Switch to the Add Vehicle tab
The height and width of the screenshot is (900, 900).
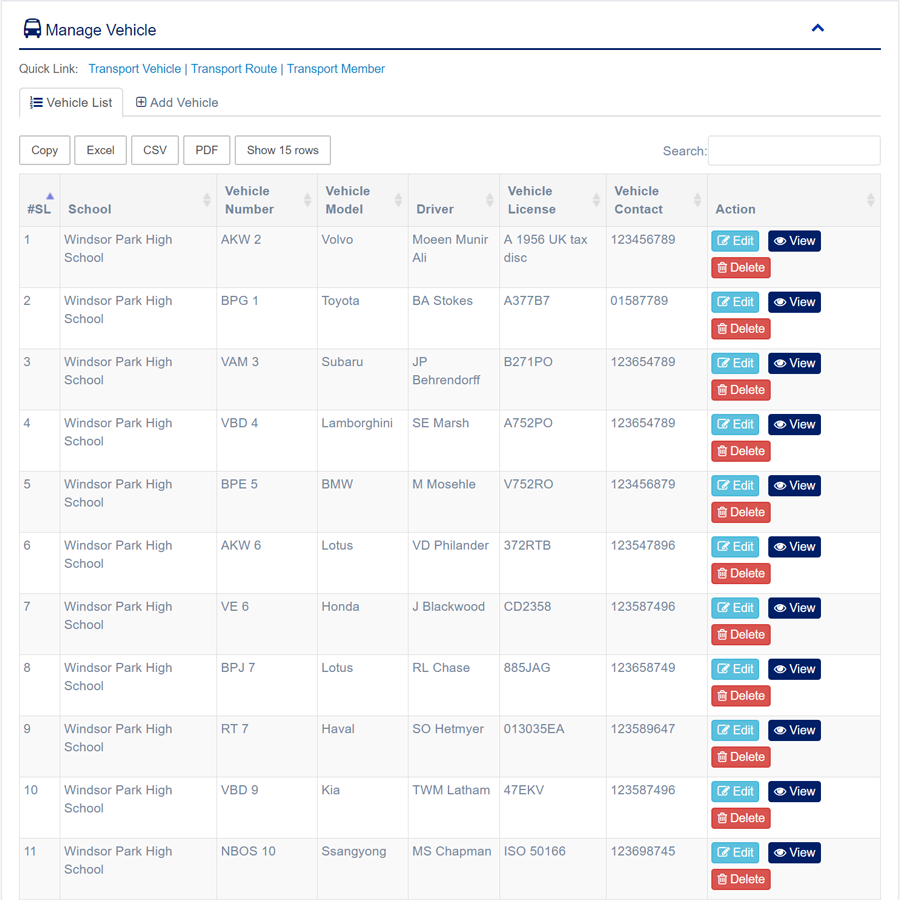(x=177, y=102)
